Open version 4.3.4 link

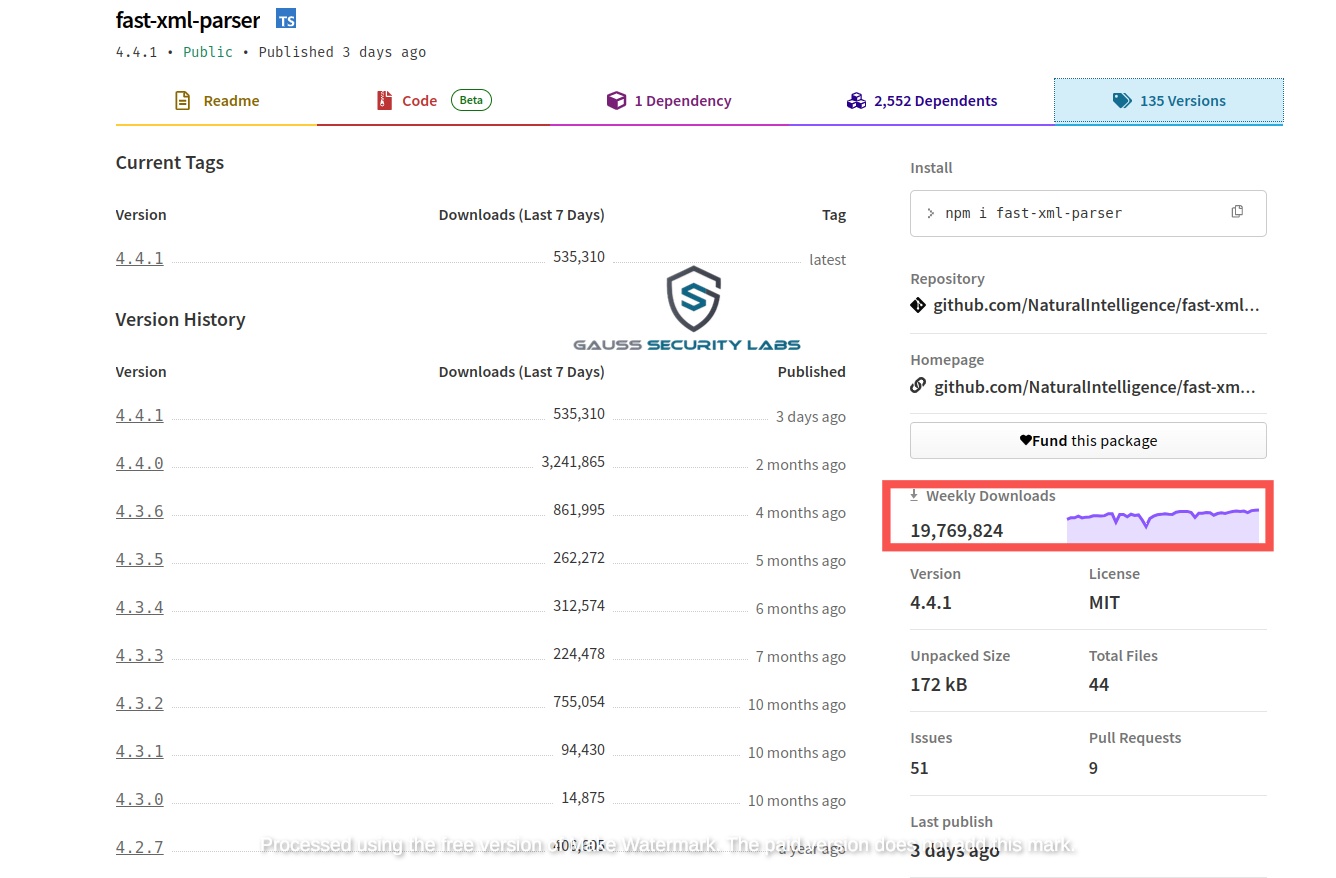point(140,607)
